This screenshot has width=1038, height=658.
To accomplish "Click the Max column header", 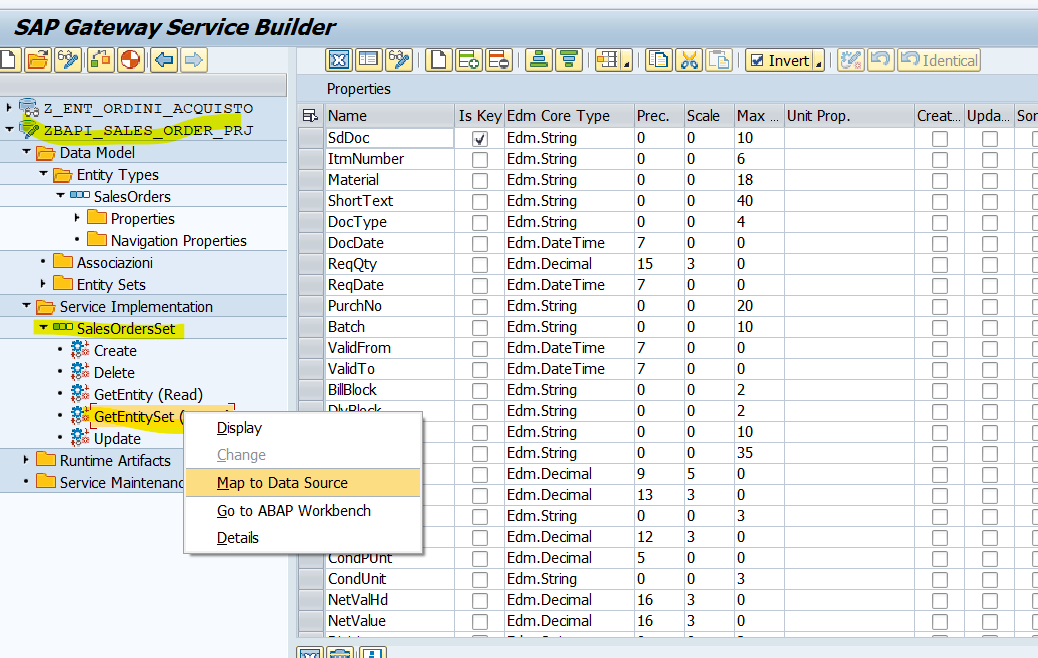I will (x=759, y=116).
